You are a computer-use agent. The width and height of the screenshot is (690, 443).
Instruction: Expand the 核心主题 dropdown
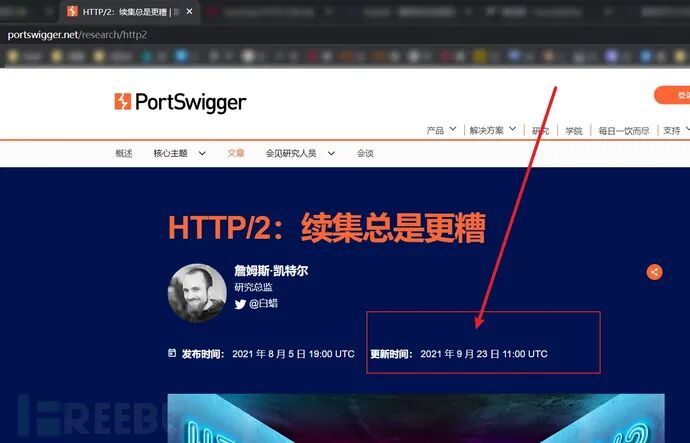179,153
